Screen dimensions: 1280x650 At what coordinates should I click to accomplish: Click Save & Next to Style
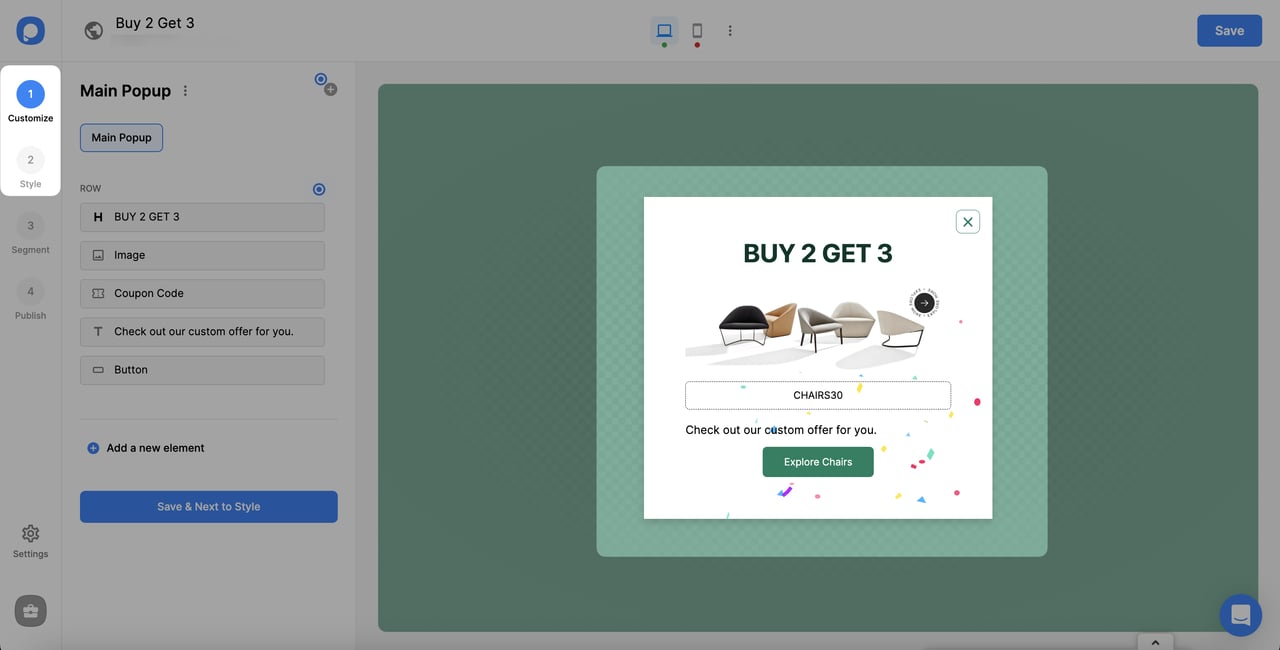pyautogui.click(x=208, y=507)
